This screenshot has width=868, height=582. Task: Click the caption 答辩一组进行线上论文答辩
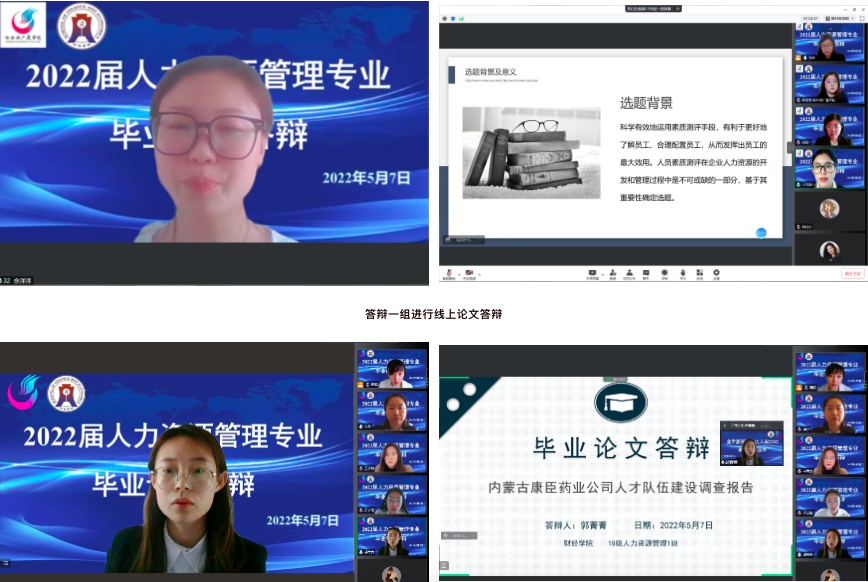point(433,314)
